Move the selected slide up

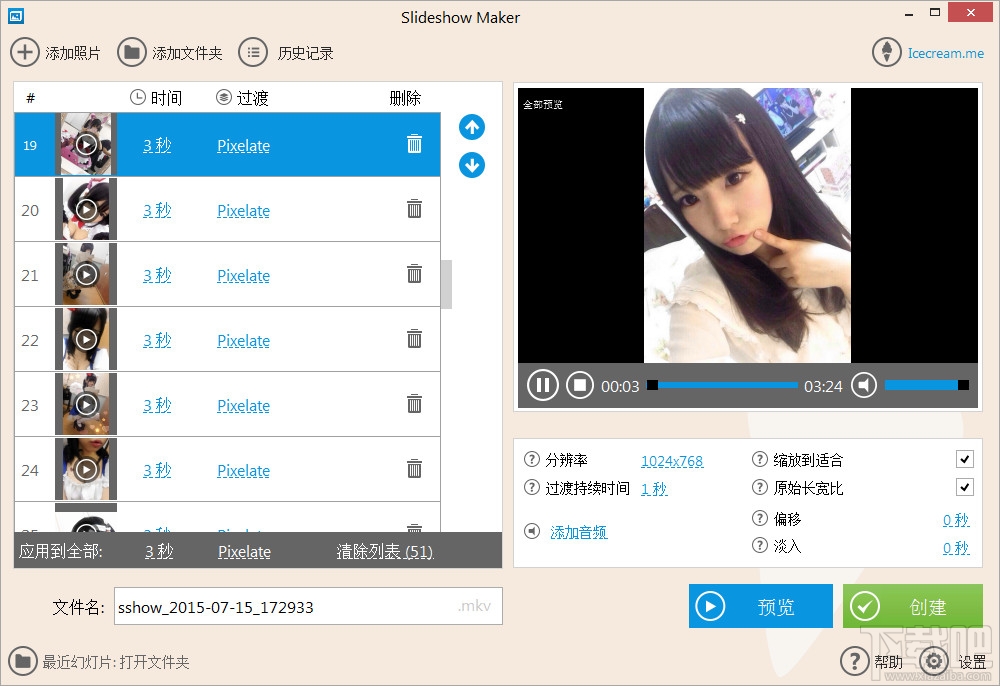click(472, 127)
